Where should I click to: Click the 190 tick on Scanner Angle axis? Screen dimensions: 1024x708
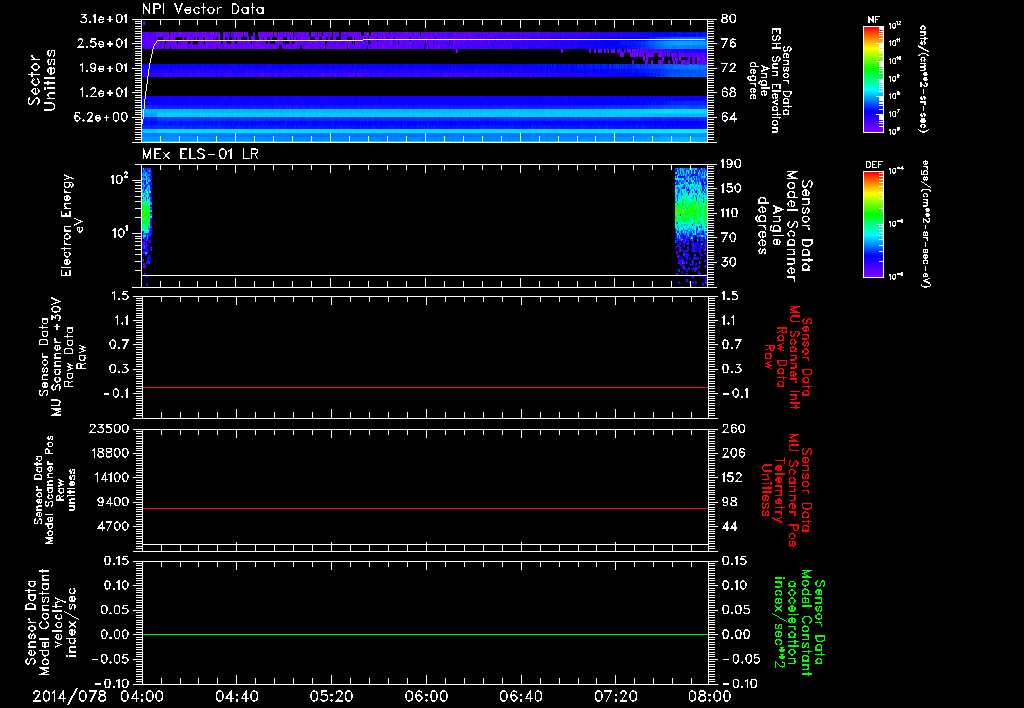coord(731,163)
